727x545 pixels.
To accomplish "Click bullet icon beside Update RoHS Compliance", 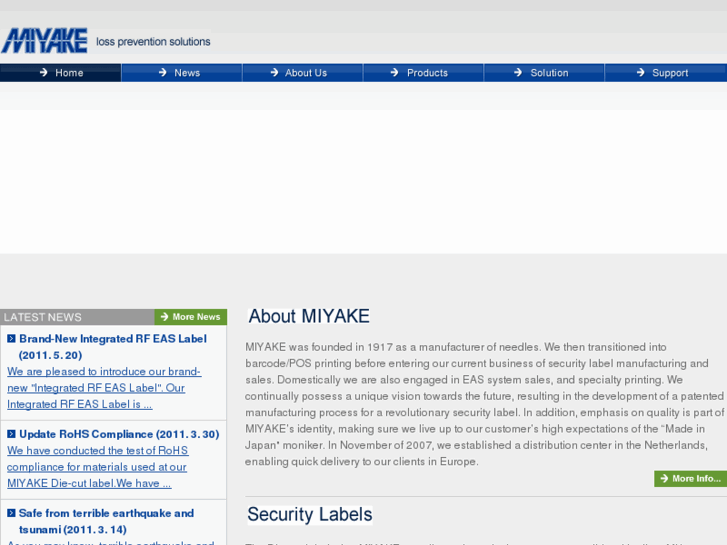I will coord(12,434).
